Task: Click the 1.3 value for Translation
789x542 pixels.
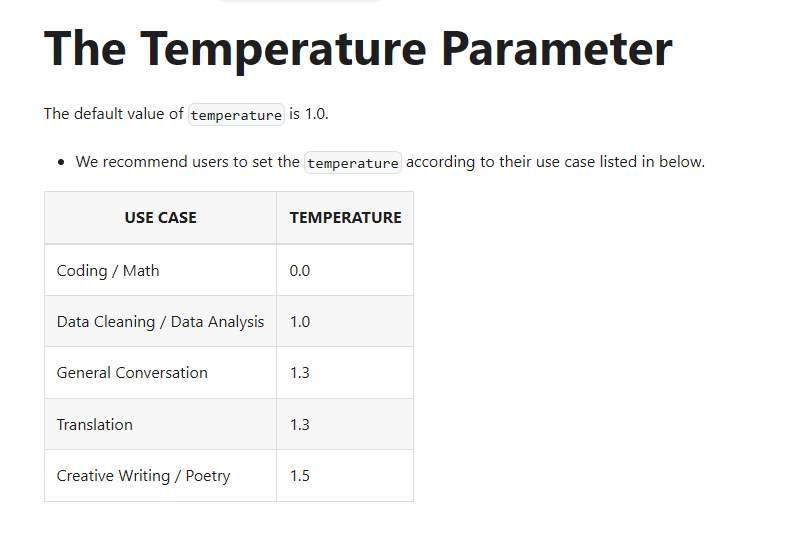Action: [299, 425]
